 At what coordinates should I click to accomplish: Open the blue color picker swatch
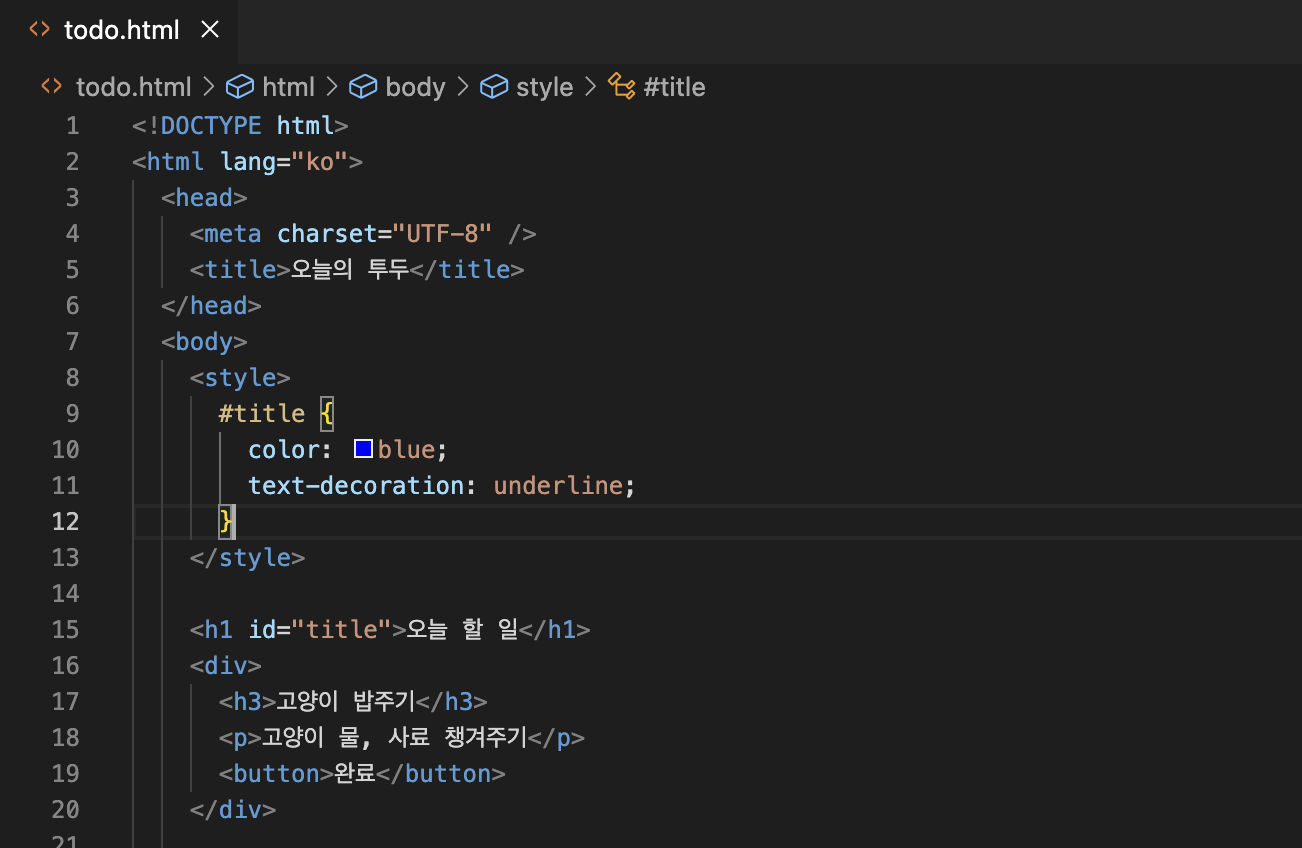pos(364,449)
